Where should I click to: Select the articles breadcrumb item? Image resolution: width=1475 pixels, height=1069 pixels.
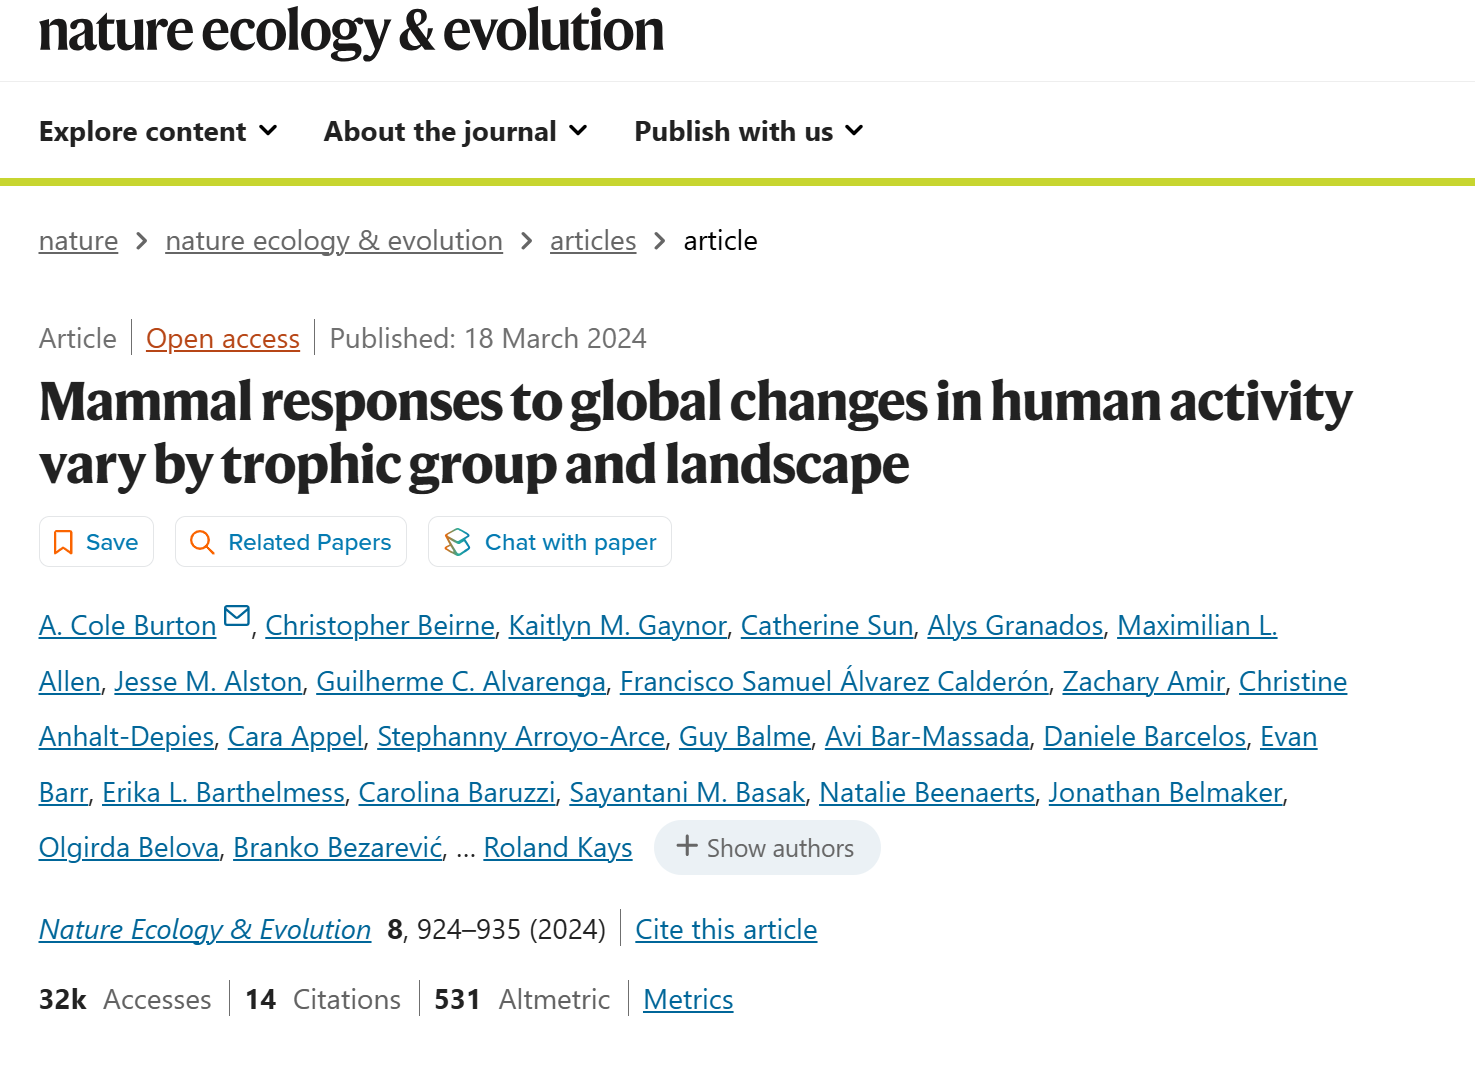tap(592, 241)
